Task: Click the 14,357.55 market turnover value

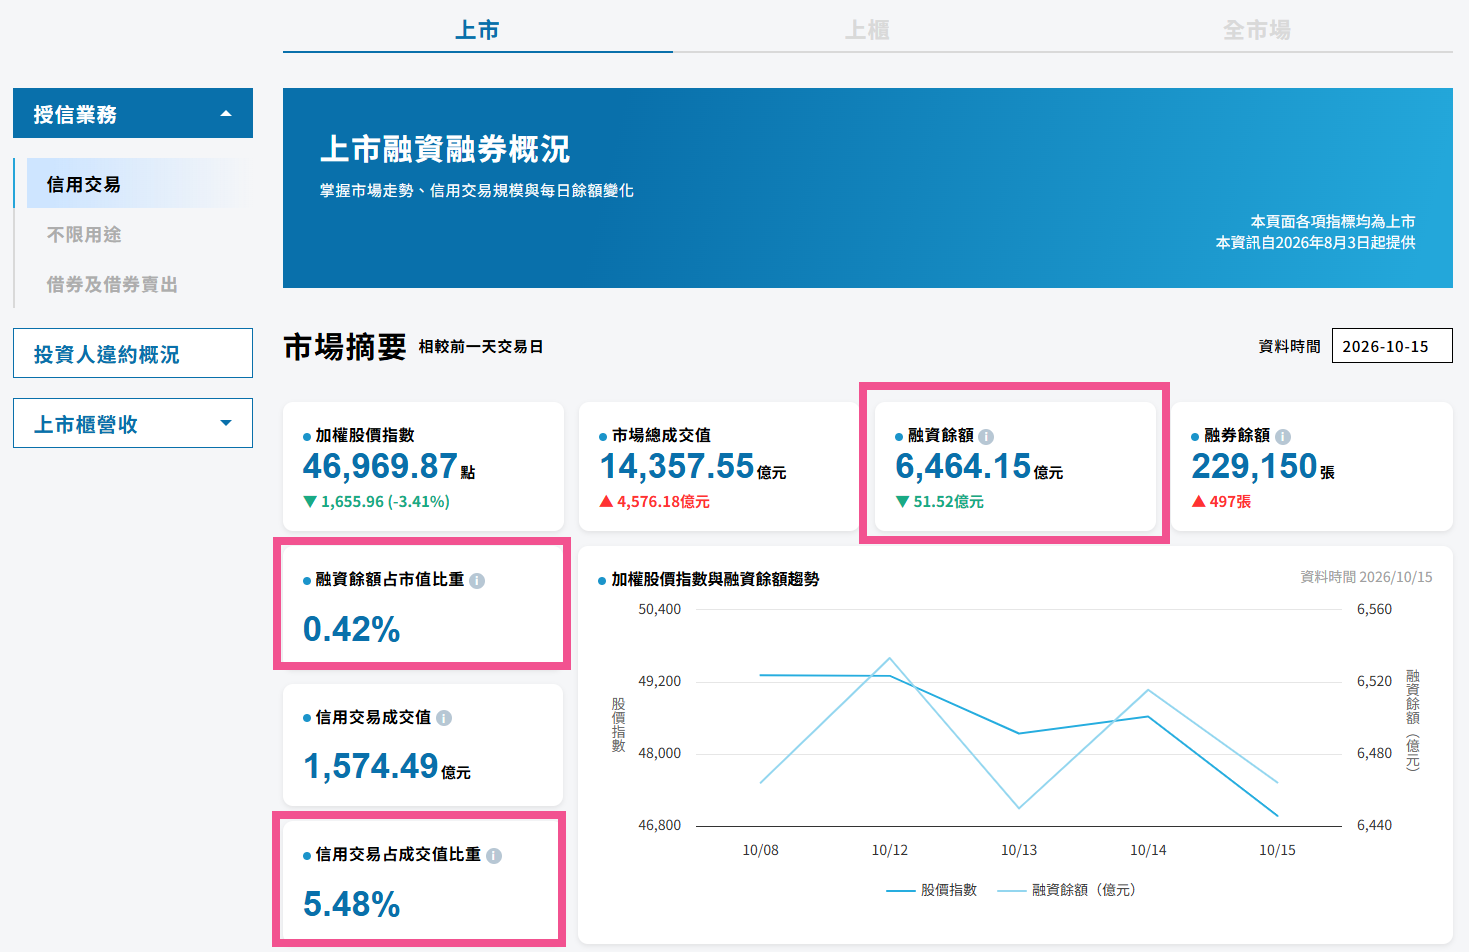Action: point(677,466)
